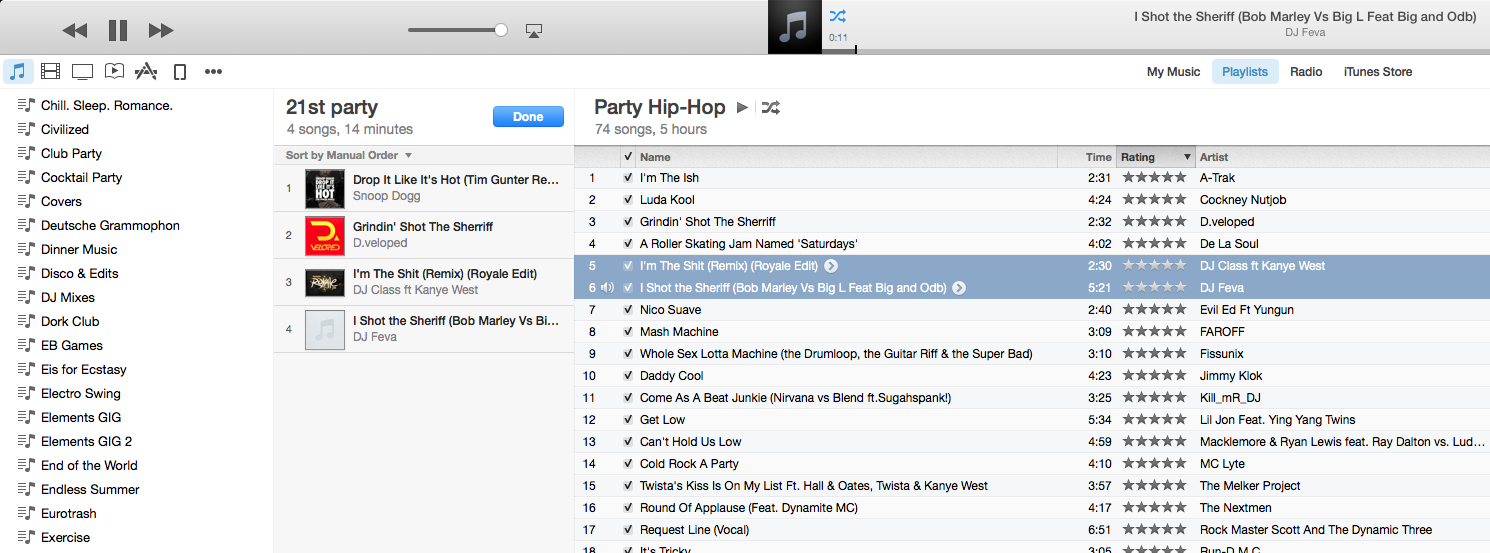Open the arrow menu for I'm The Shit (Remix)
The height and width of the screenshot is (553, 1490).
click(x=831, y=266)
